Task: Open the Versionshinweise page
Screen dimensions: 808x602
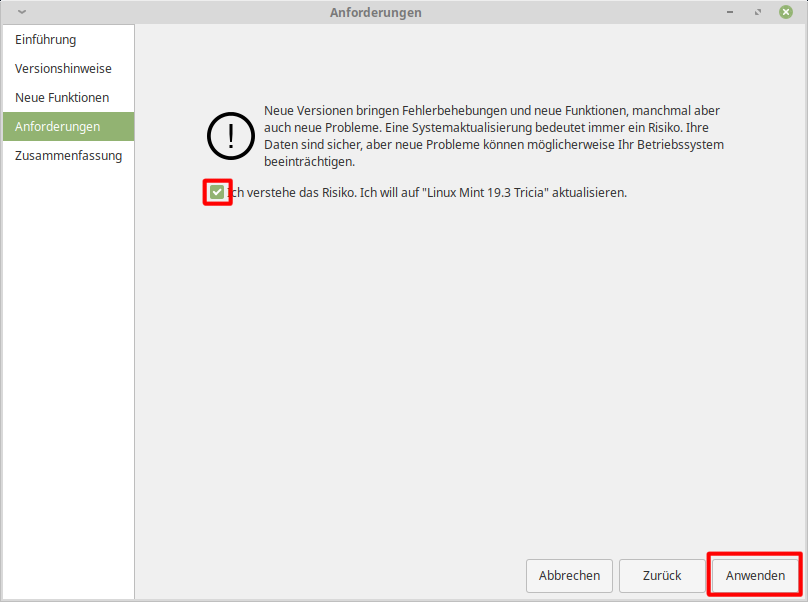Action: click(63, 69)
